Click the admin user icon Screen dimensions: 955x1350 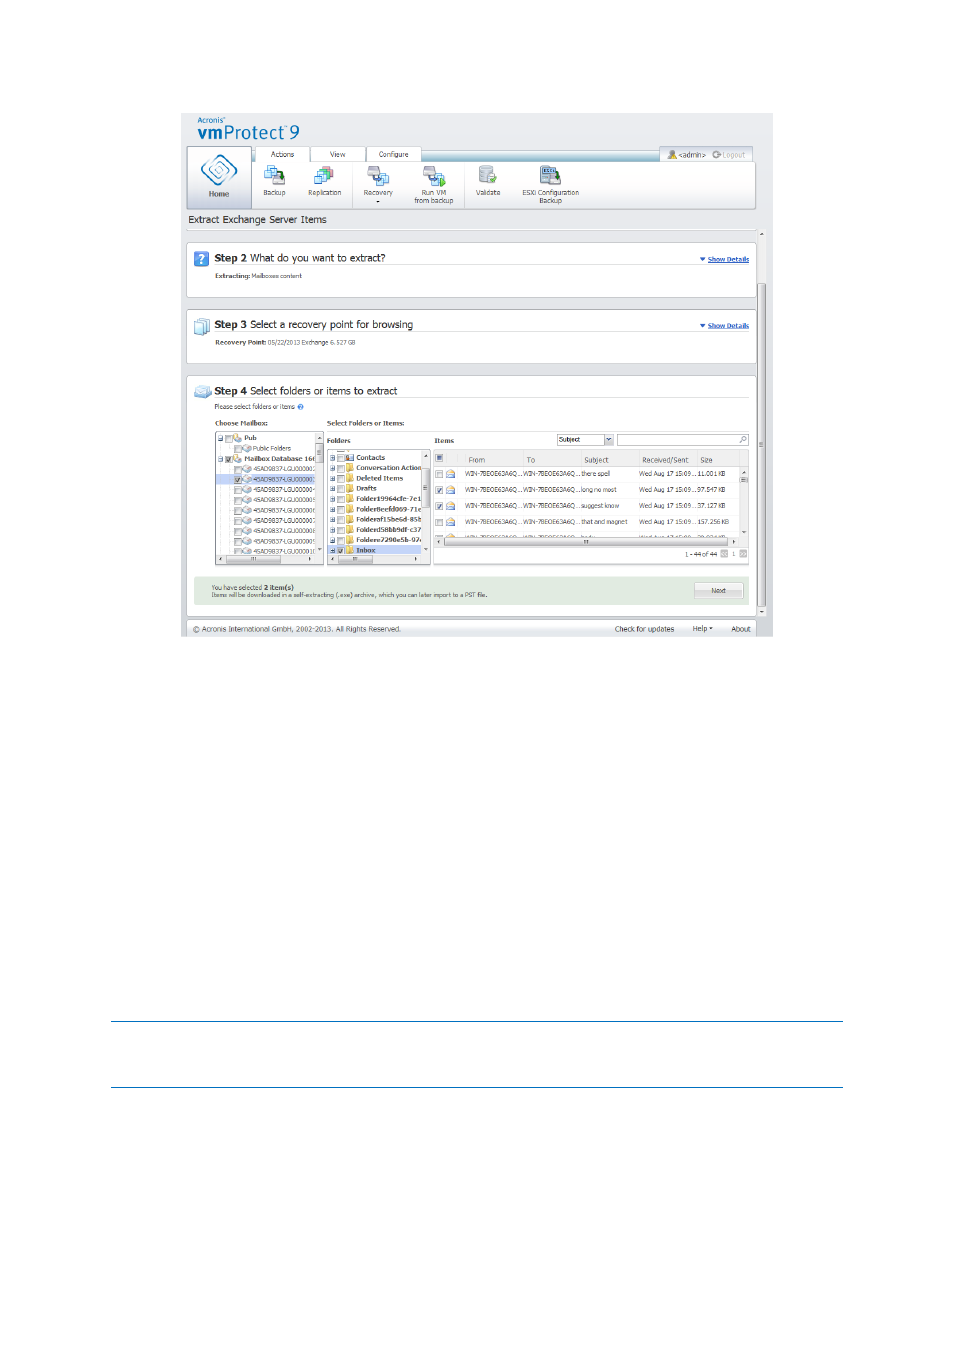point(672,155)
